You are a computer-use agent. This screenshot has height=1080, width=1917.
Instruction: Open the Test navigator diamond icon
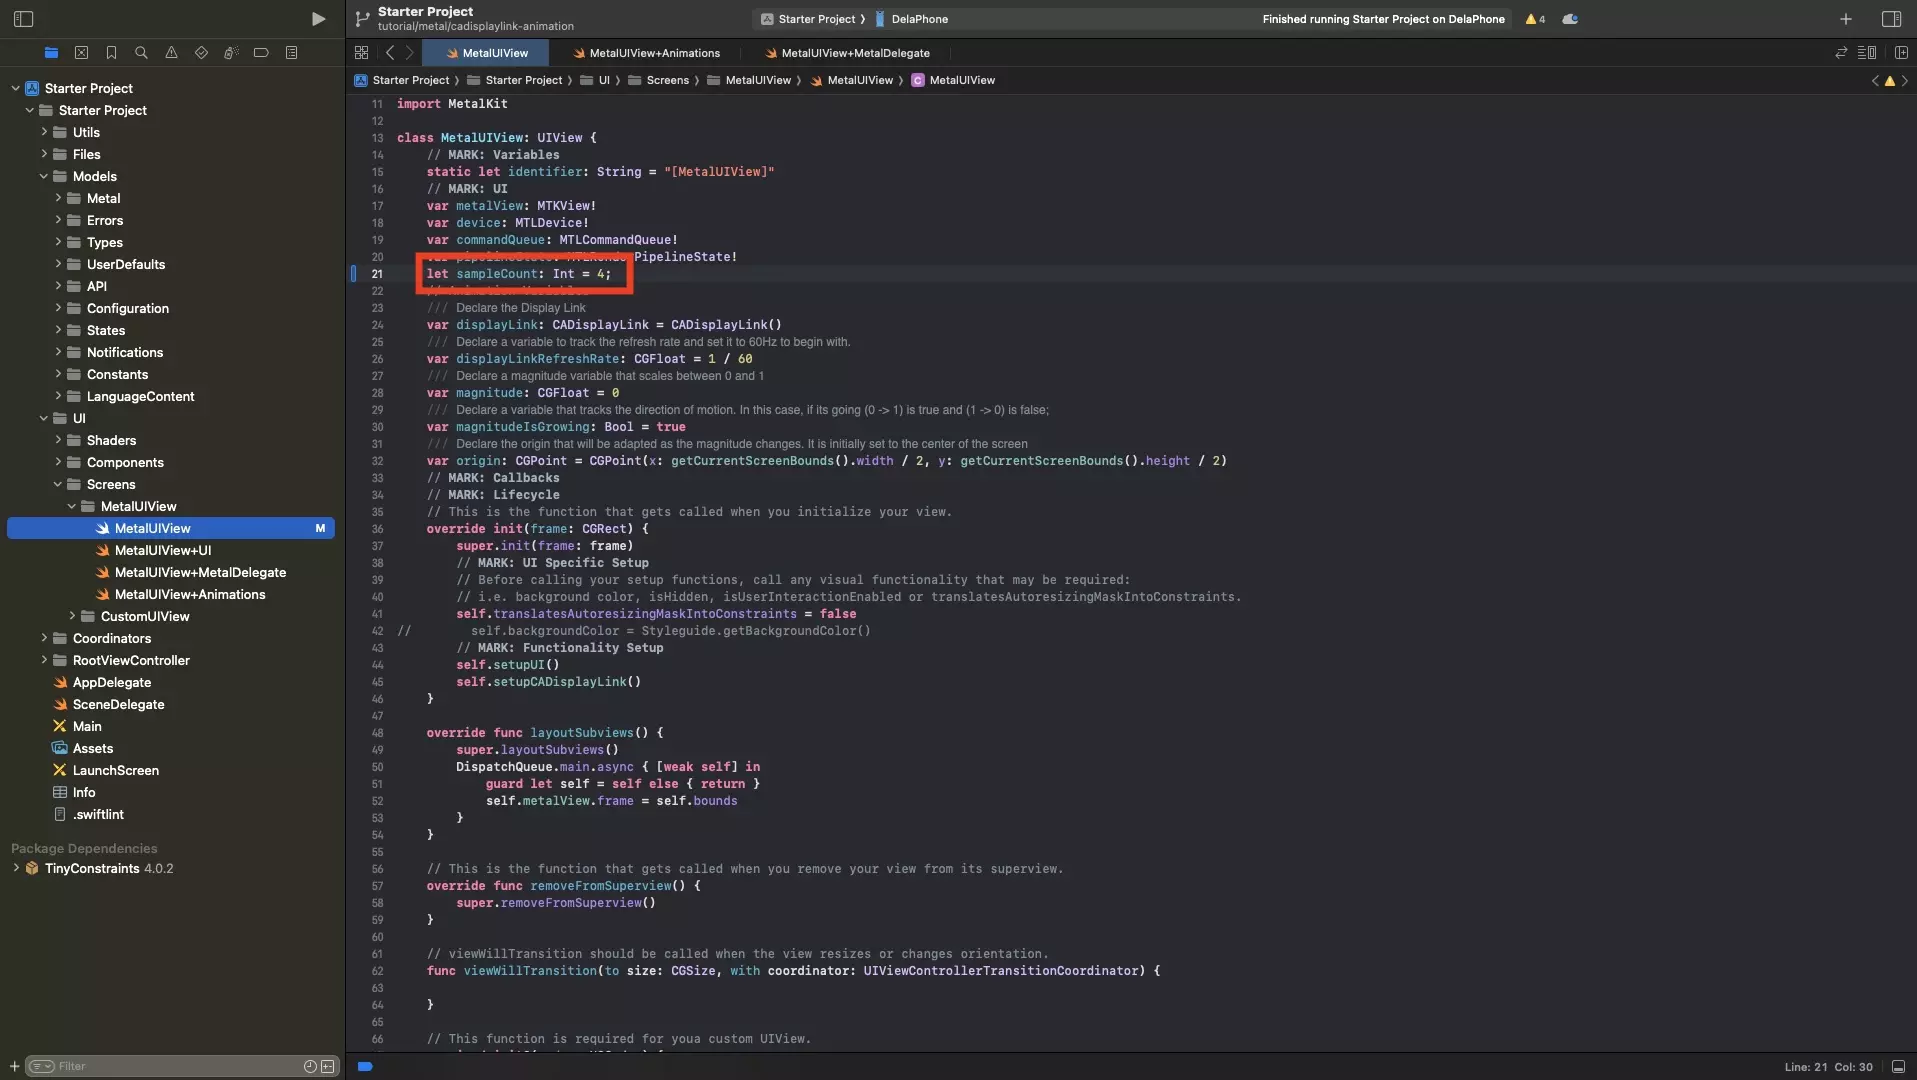tap(201, 53)
